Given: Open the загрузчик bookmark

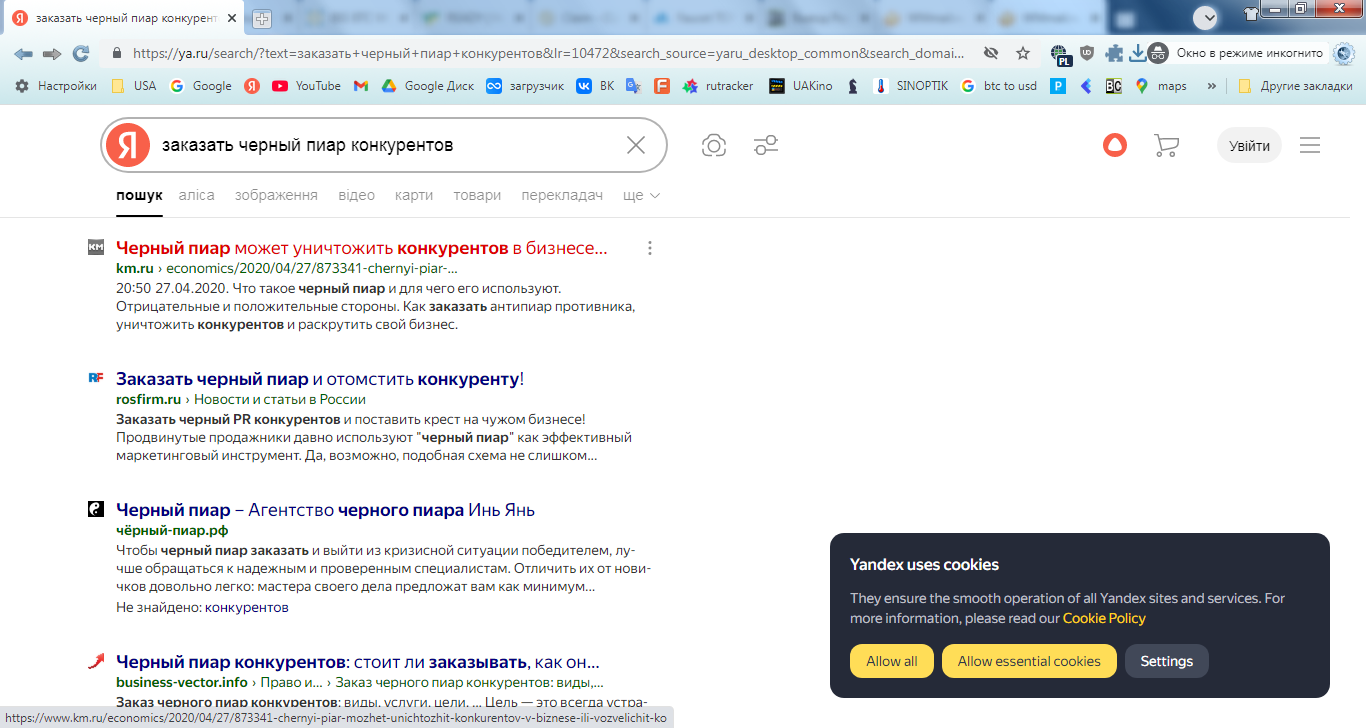Looking at the screenshot, I should click(x=525, y=86).
